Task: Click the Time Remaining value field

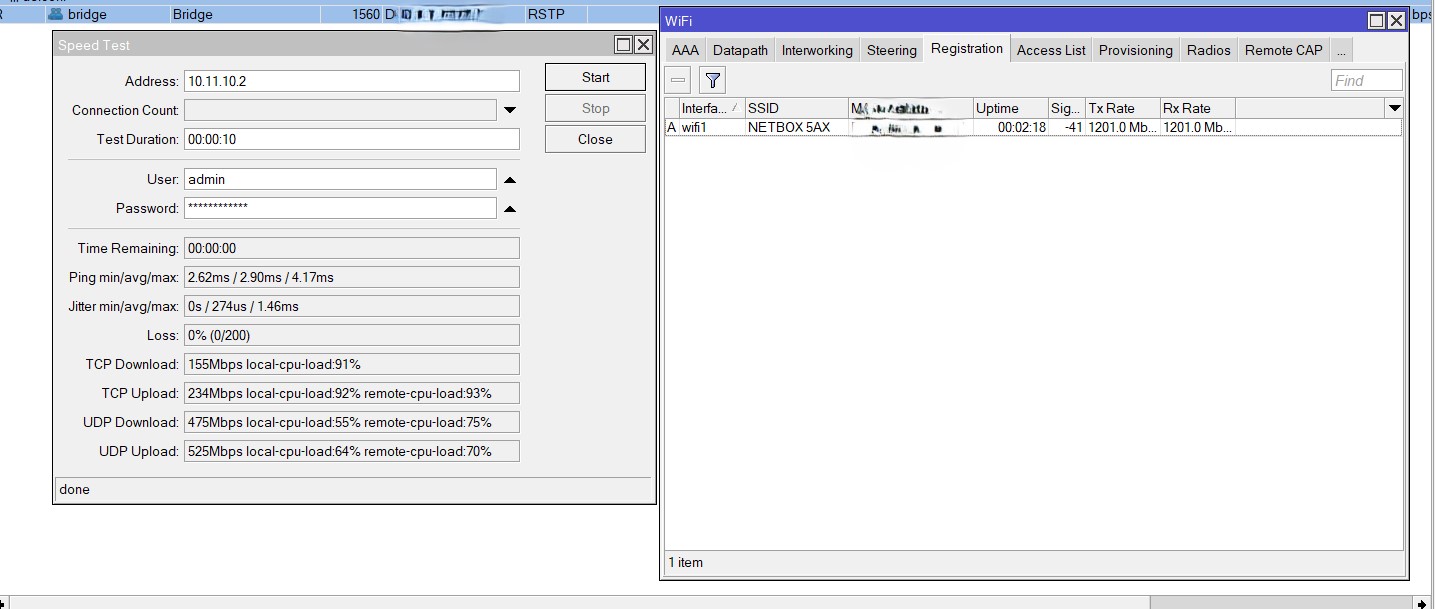Action: point(352,248)
